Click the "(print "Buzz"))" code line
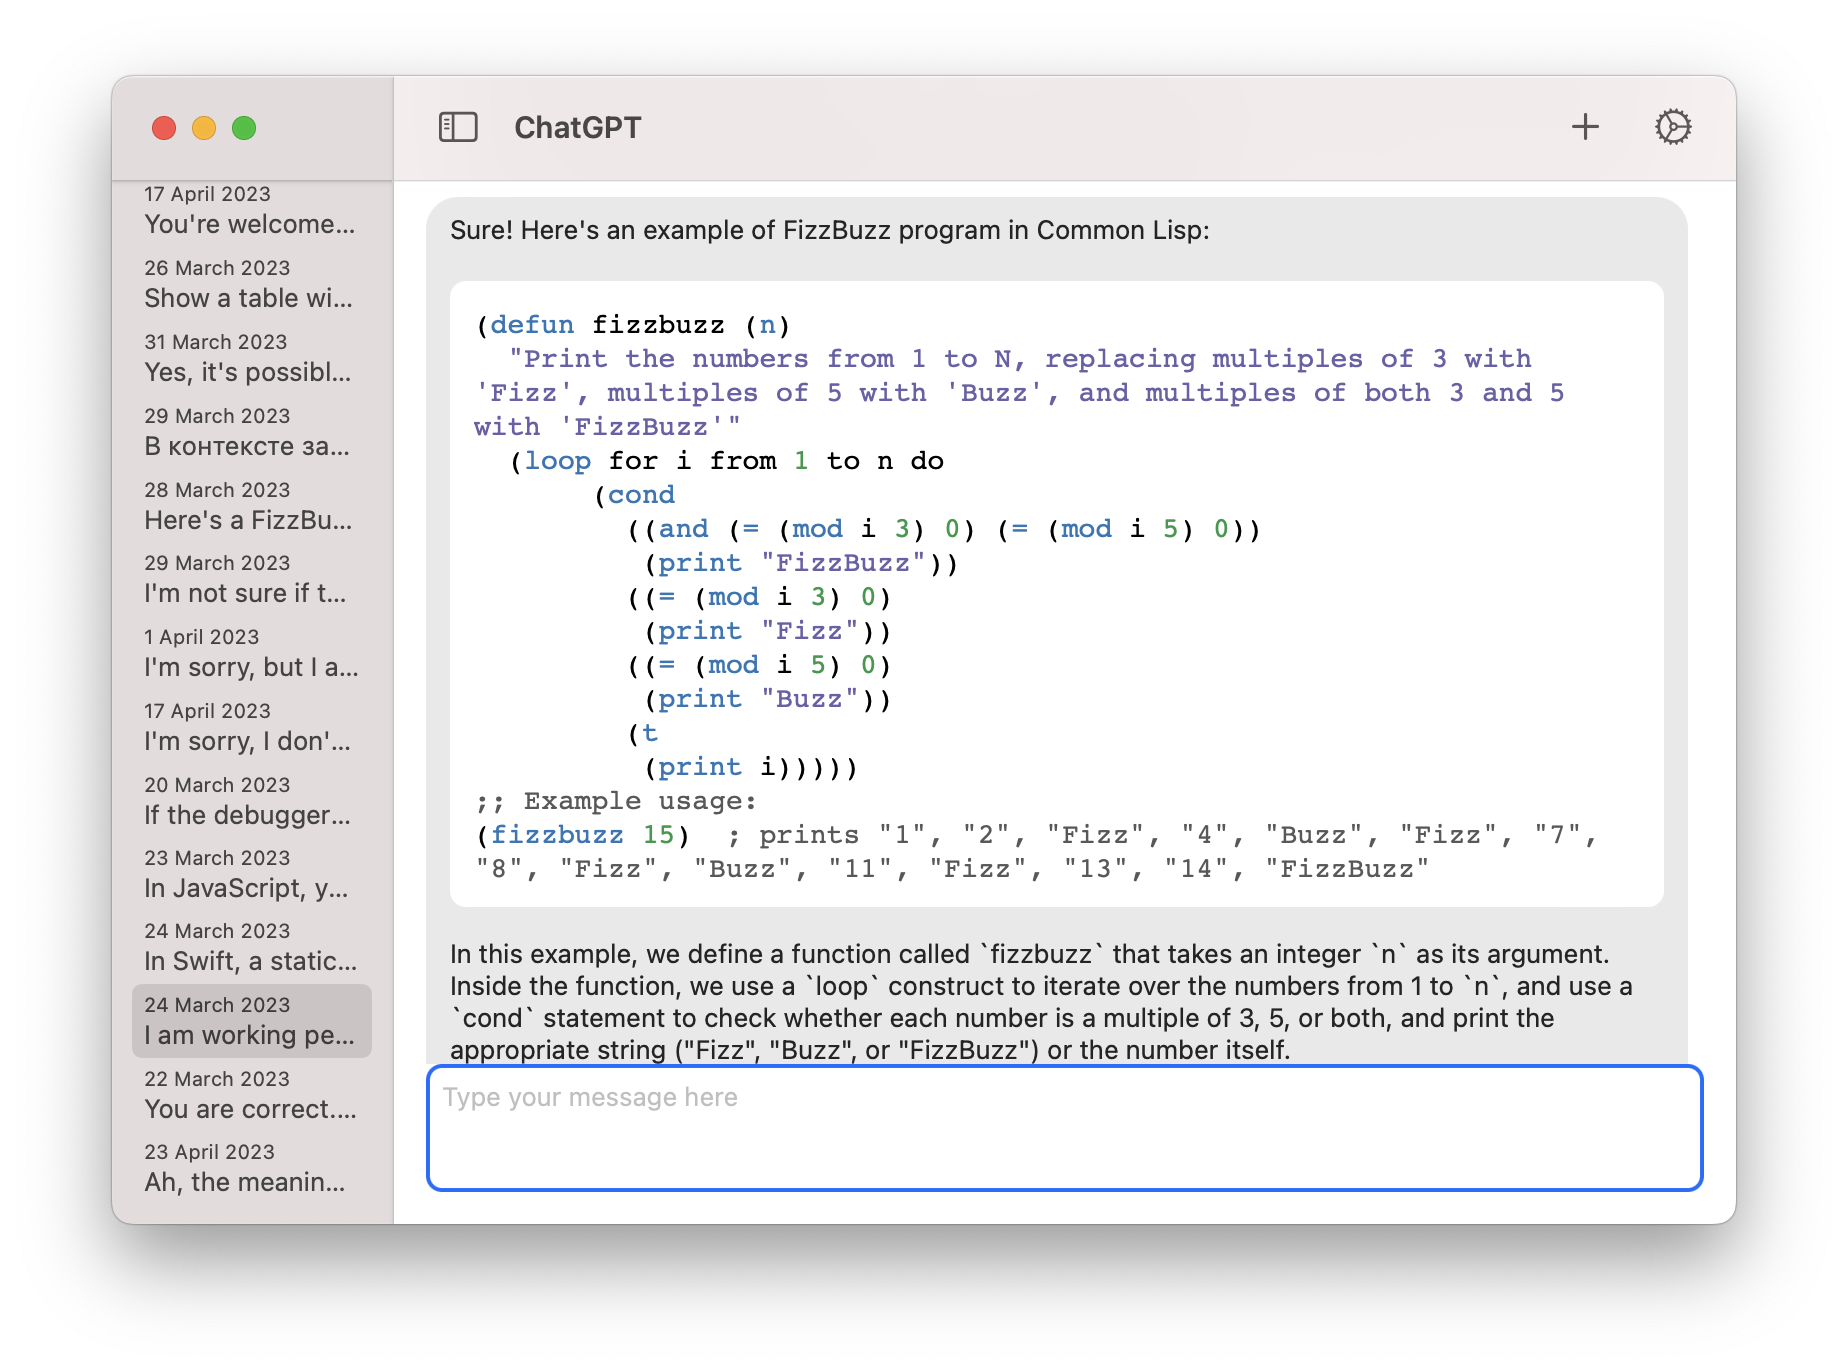Screen dimensions: 1848x1372 tap(768, 699)
